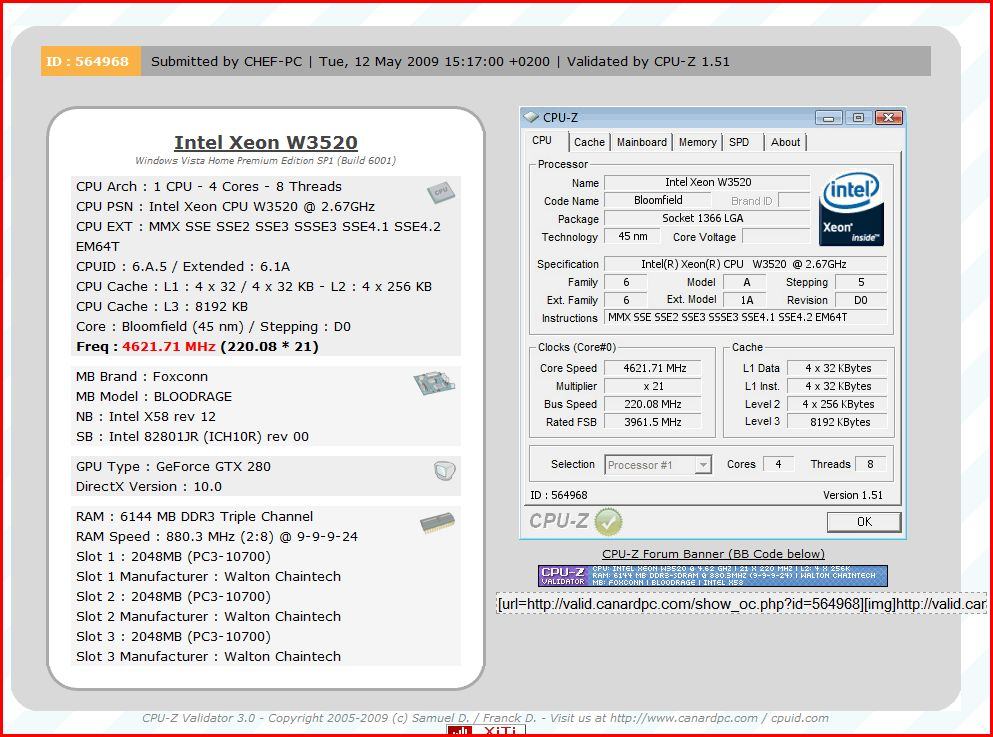This screenshot has width=993, height=737.
Task: Click the Revision value D0
Action: click(x=861, y=300)
